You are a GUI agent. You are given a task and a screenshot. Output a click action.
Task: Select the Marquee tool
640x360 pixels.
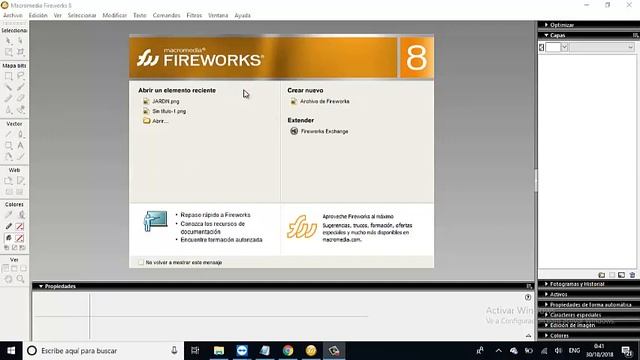click(9, 76)
